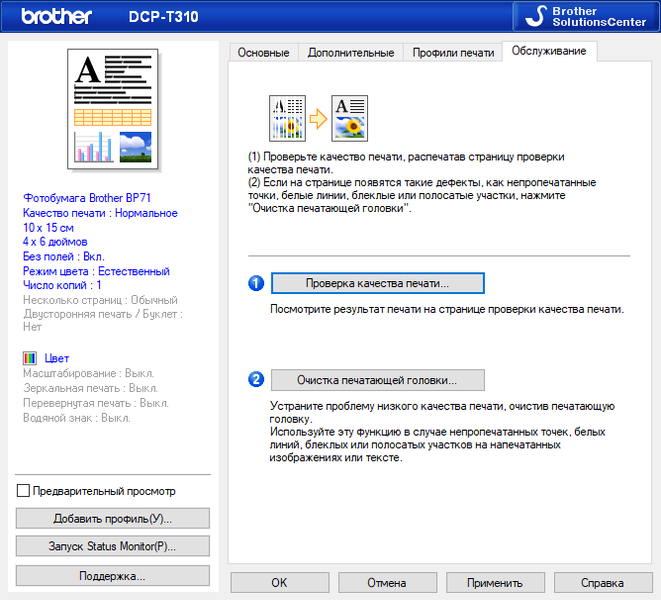Click the Цвет label

pos(56,358)
